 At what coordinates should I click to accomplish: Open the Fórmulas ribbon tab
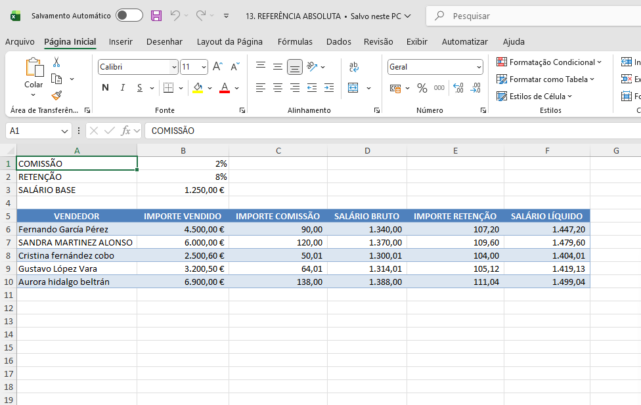click(294, 42)
